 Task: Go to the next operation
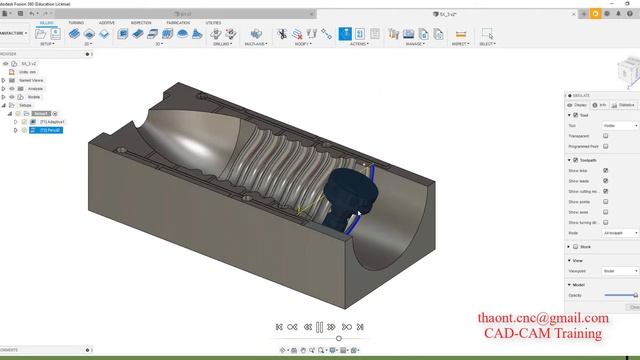[x=347, y=327]
